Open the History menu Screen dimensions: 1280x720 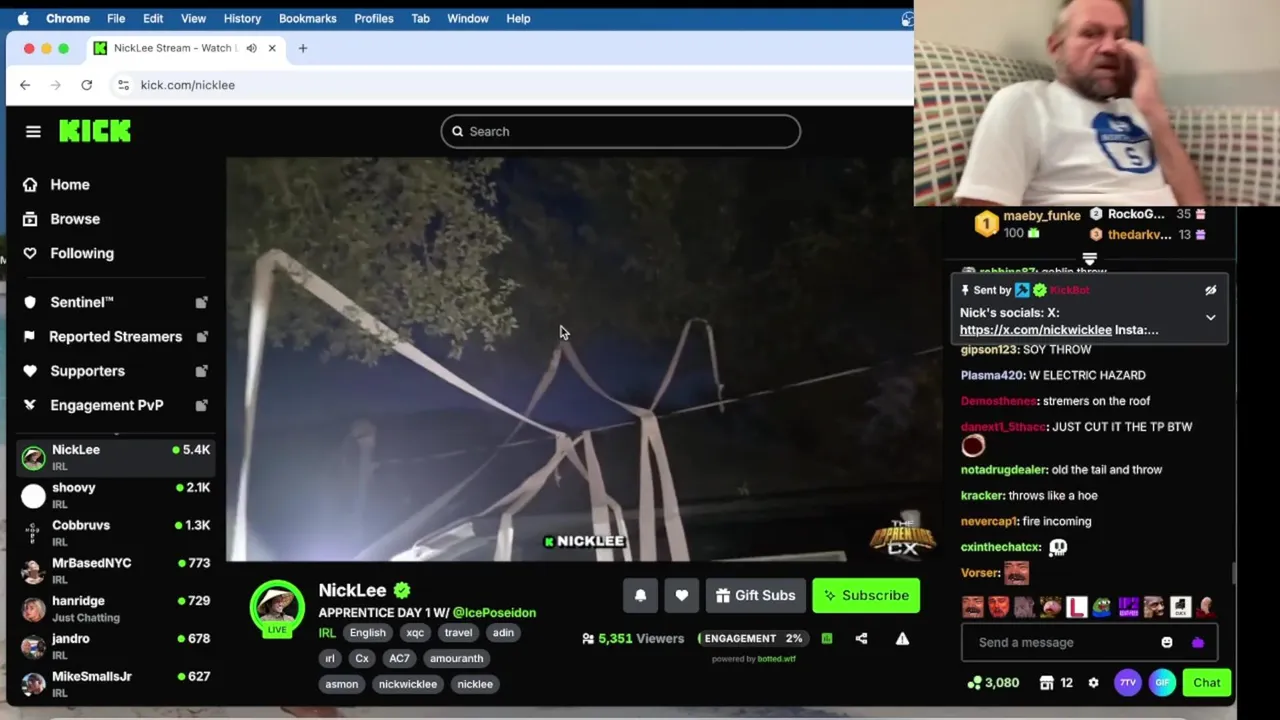pos(242,18)
